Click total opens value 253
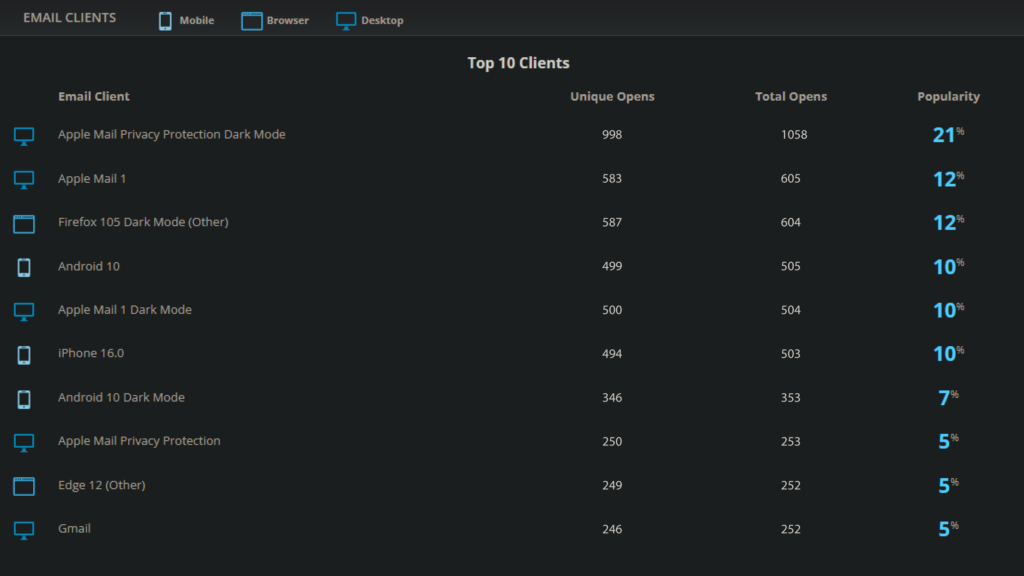The width and height of the screenshot is (1024, 576). [x=790, y=441]
